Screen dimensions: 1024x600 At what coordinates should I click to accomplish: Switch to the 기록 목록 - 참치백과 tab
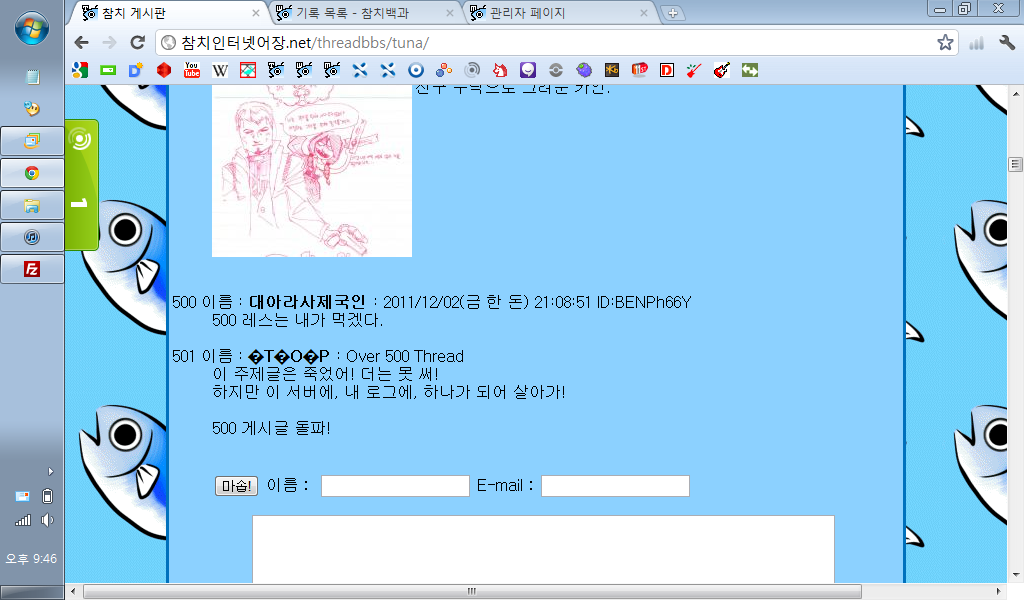tap(365, 13)
